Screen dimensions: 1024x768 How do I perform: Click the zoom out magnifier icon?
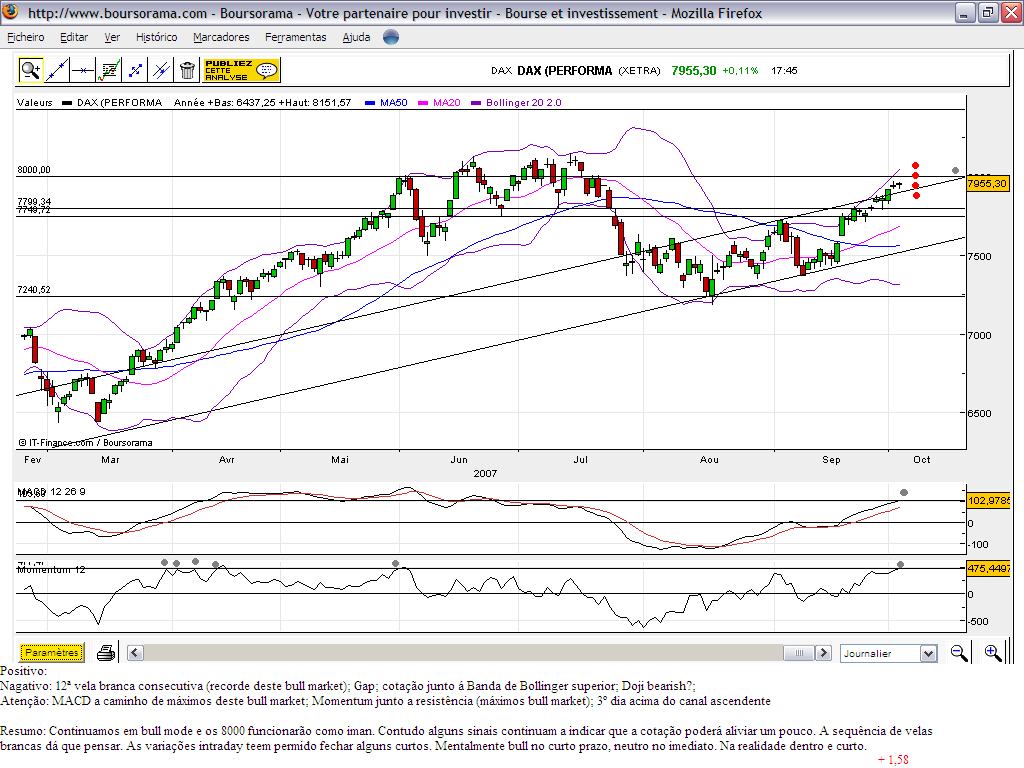(959, 652)
